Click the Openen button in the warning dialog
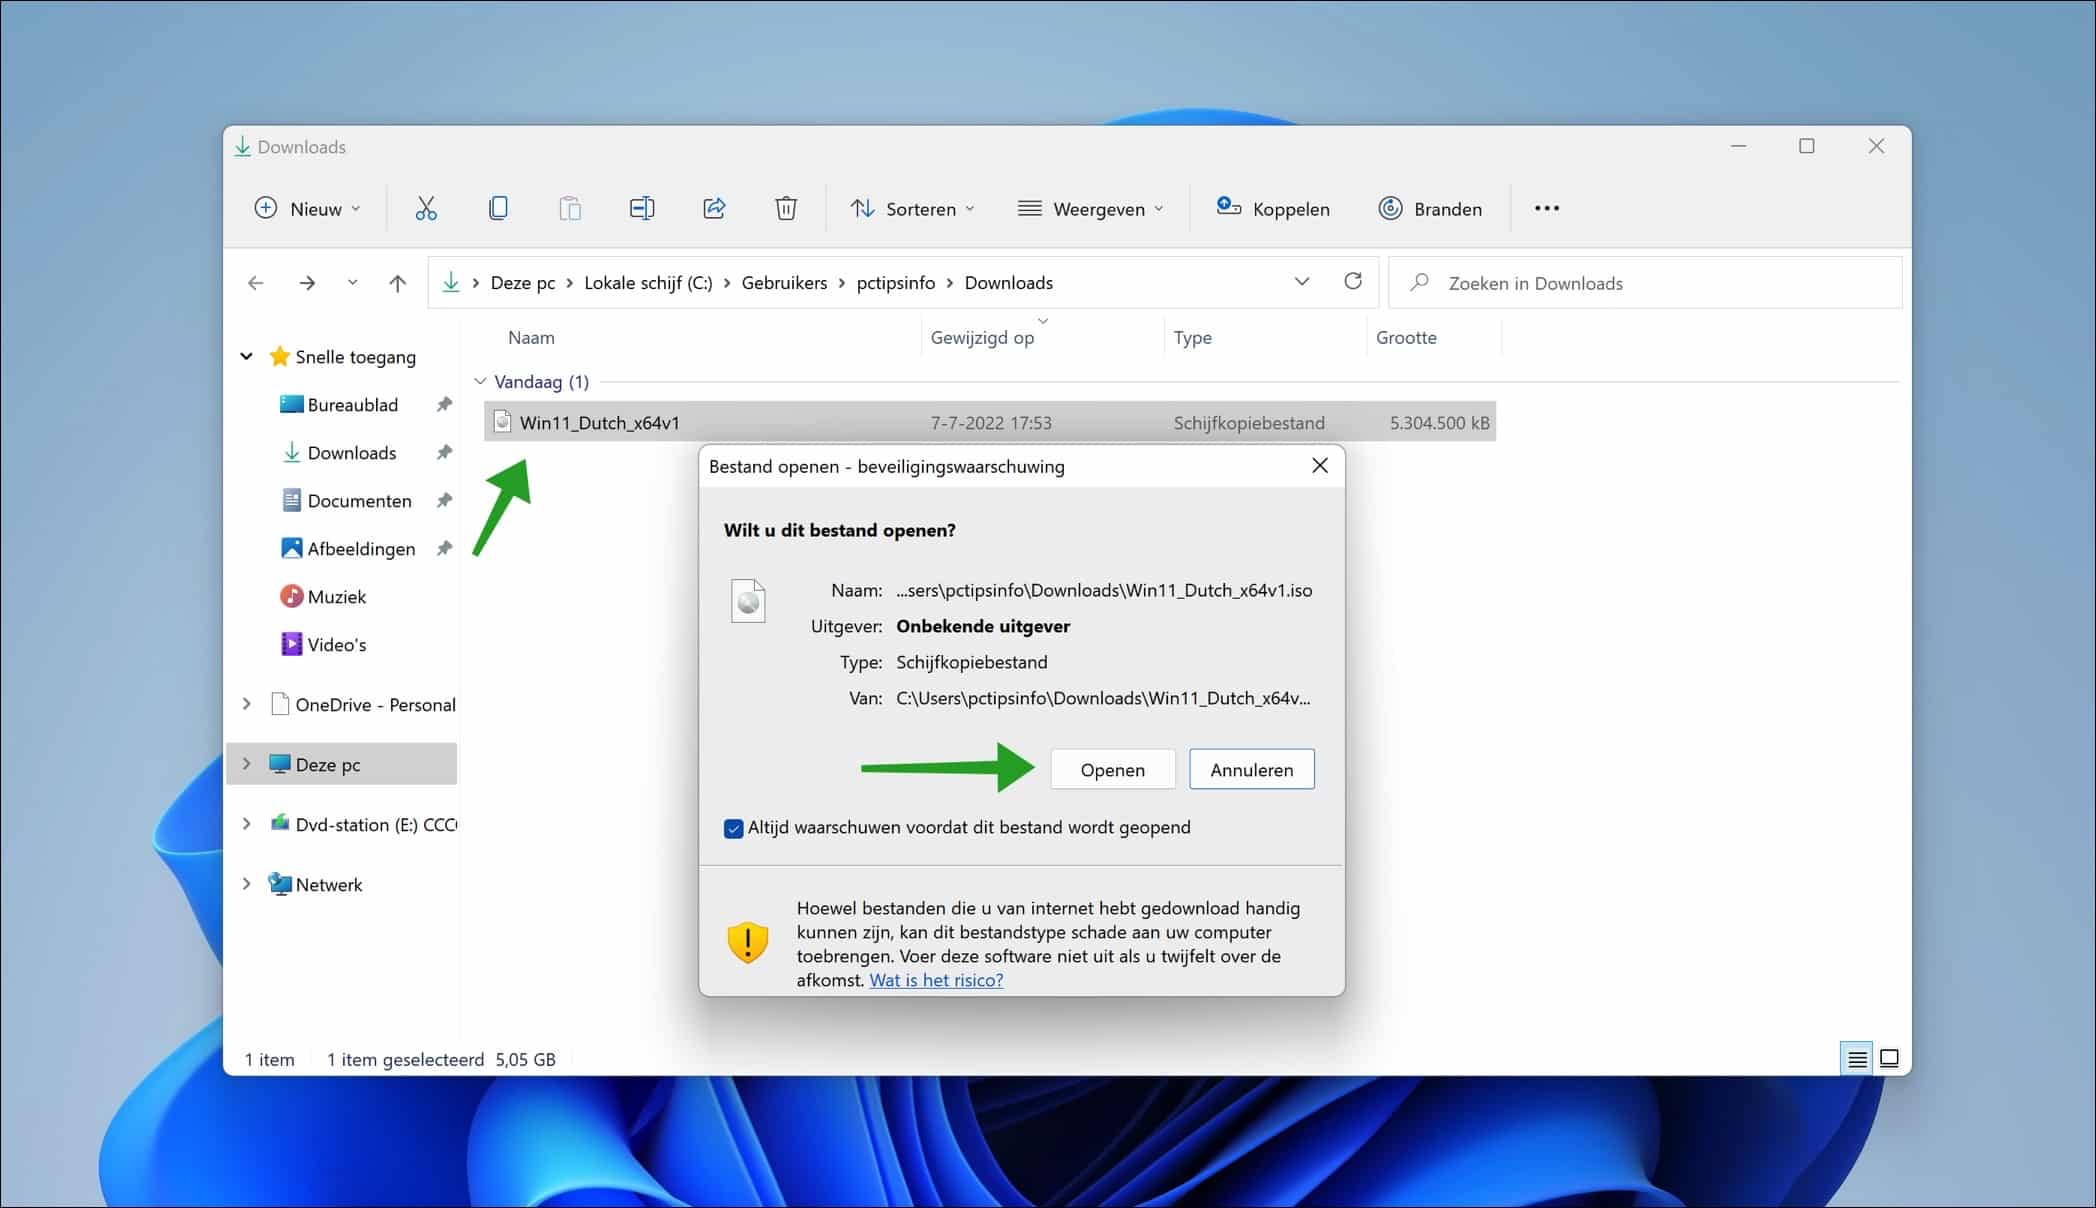2096x1208 pixels. click(x=1112, y=769)
